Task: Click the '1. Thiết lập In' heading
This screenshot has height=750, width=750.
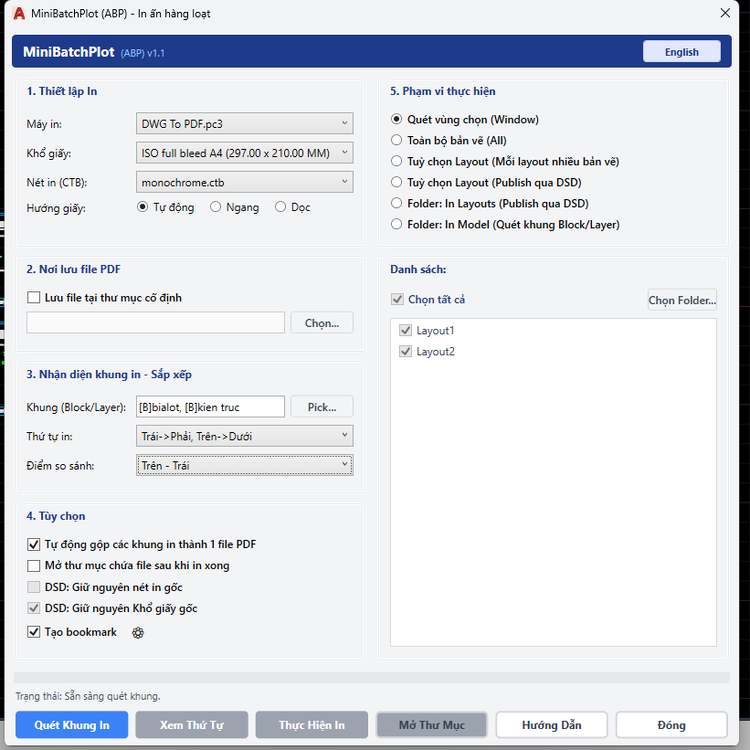Action: pos(62,91)
